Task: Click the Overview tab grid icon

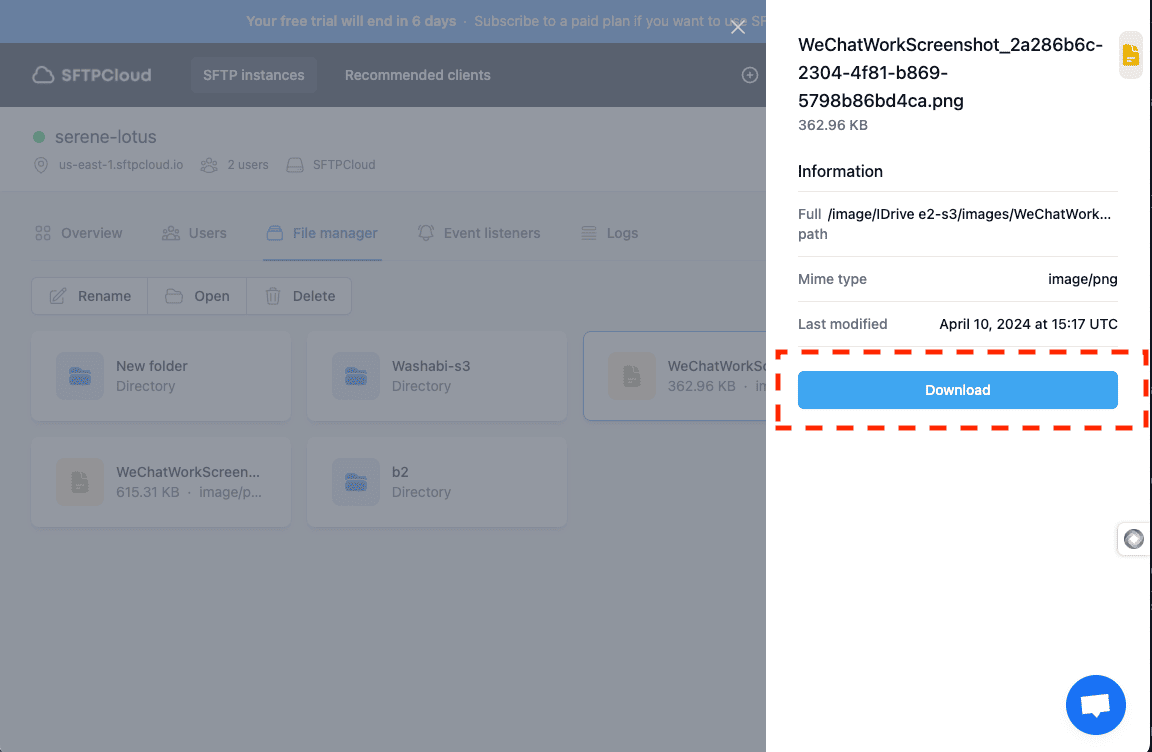Action: click(43, 233)
